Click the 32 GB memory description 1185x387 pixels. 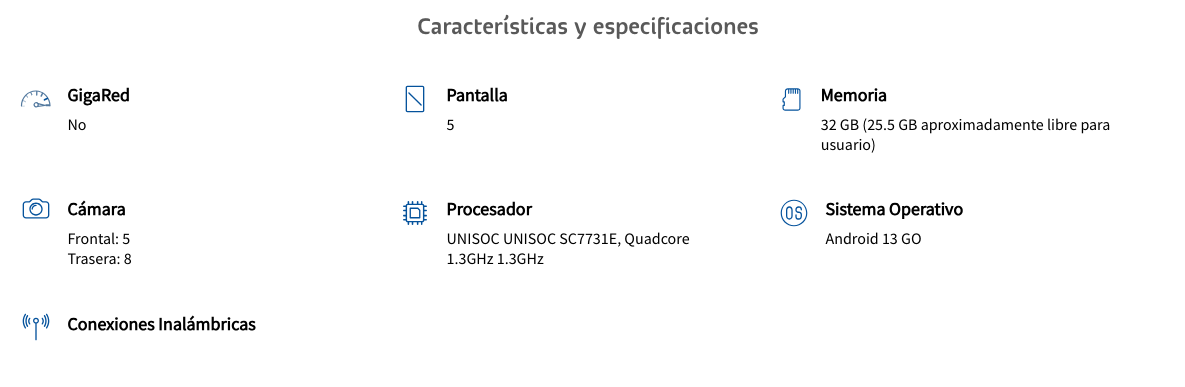click(965, 135)
